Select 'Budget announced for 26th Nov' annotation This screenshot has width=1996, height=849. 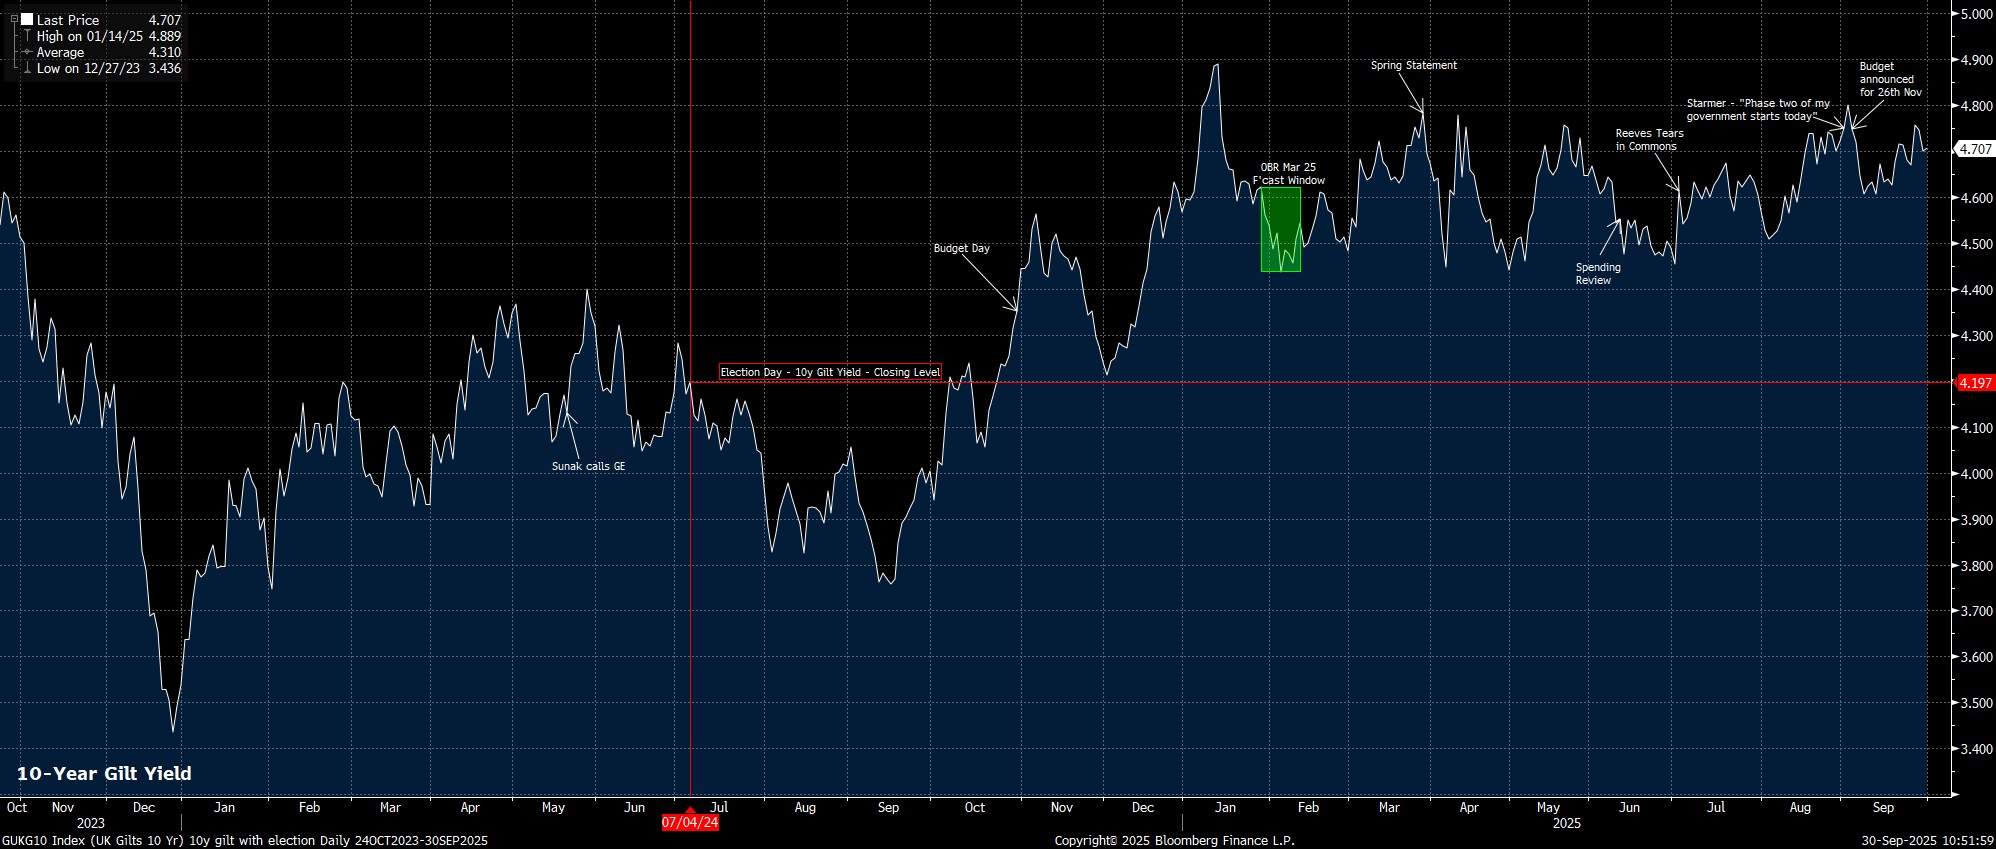[x=1890, y=79]
